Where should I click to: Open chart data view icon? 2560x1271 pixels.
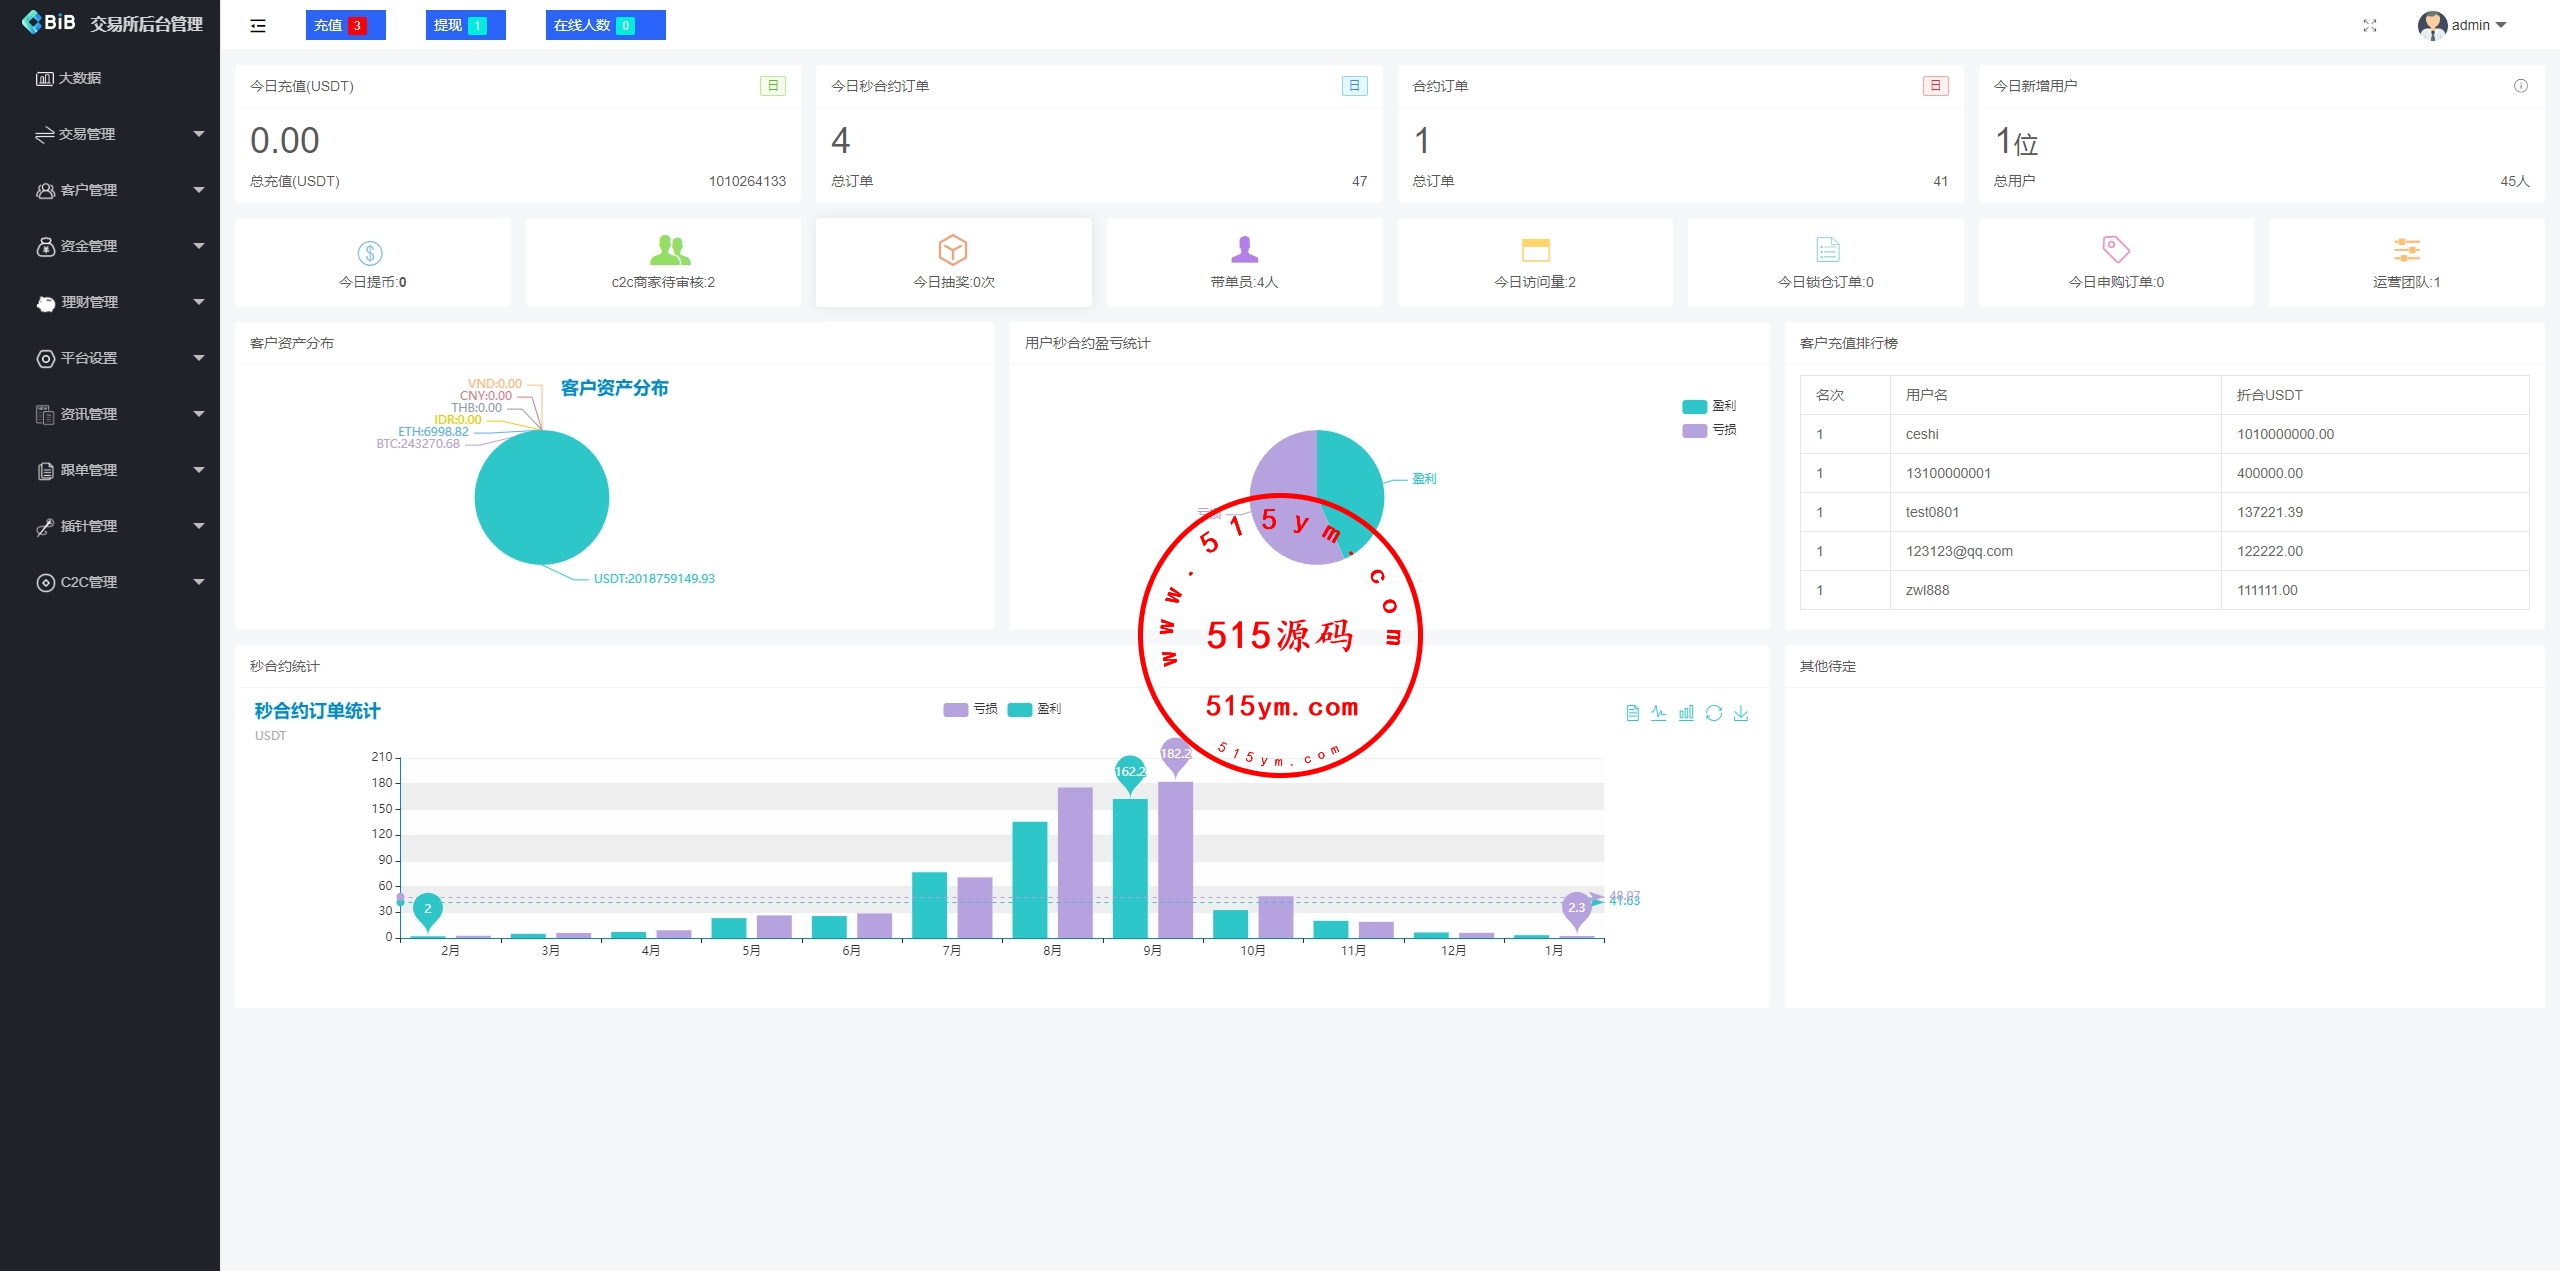point(1632,713)
